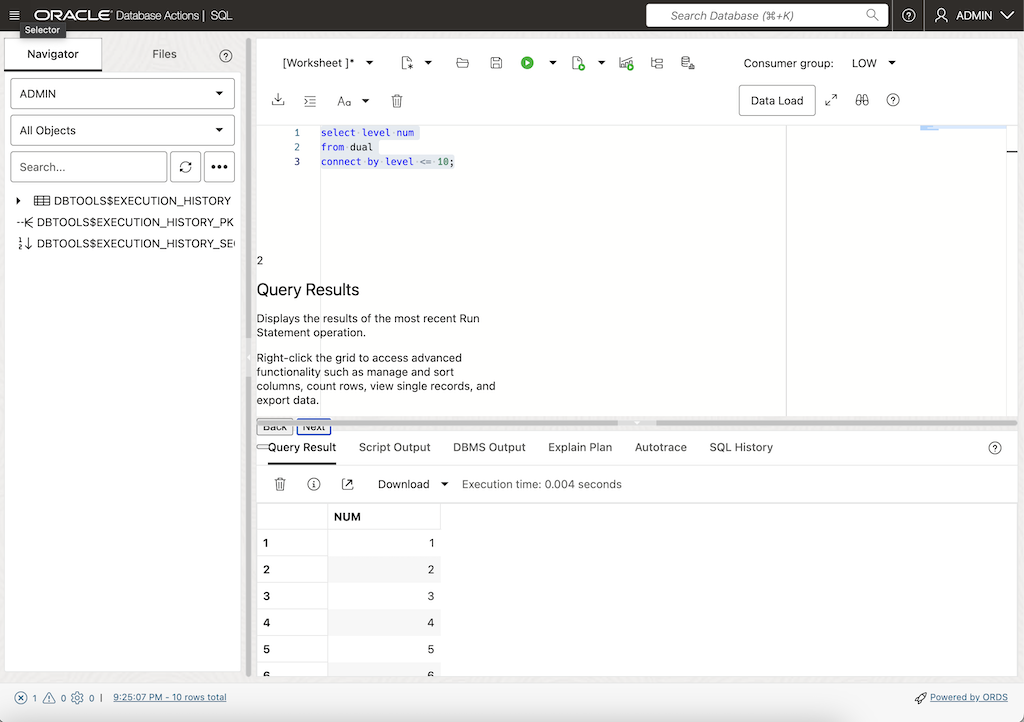1024x722 pixels.
Task: Open Navigator panel help icon
Action: (x=225, y=55)
